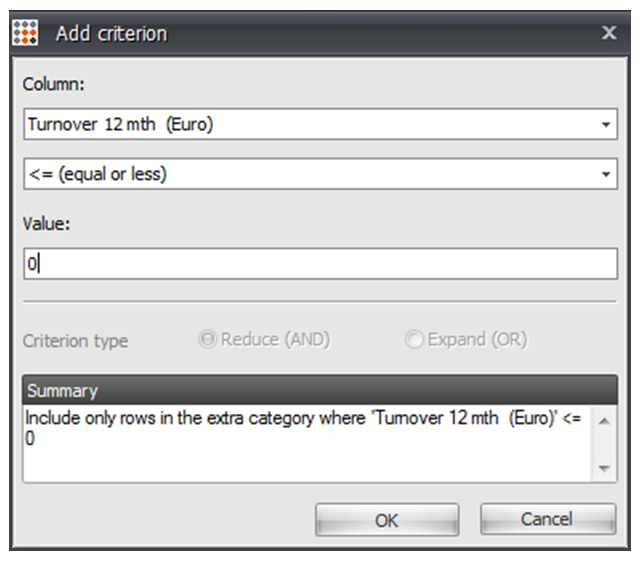
Task: Click the Add criterion title bar text
Action: (x=111, y=34)
